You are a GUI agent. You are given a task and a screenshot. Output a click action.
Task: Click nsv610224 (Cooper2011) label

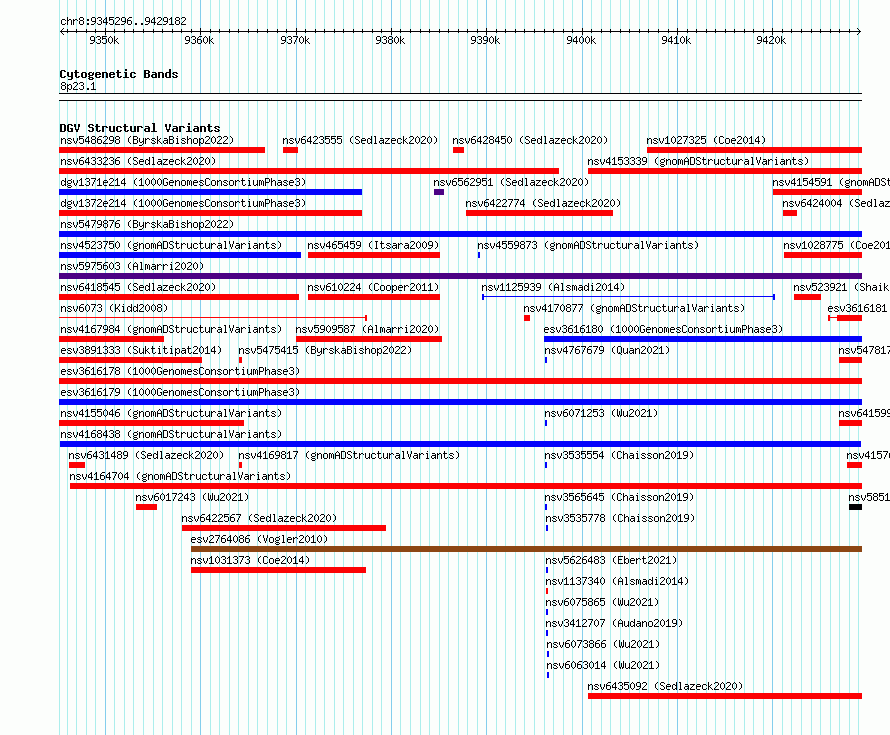point(373,287)
